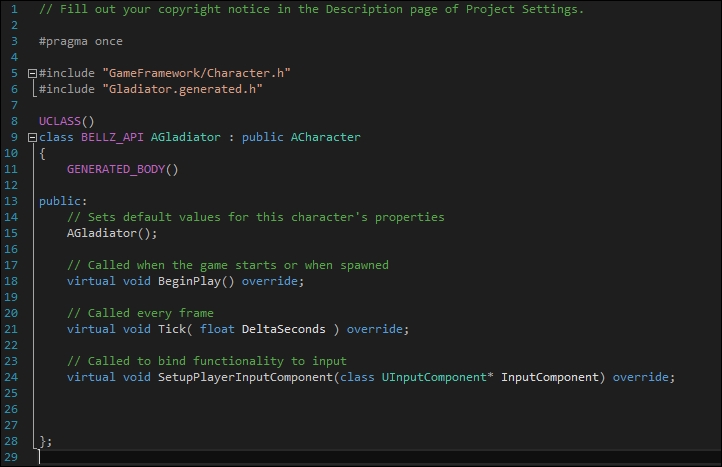The width and height of the screenshot is (722, 467).
Task: Click the AGladiator constructor declaration
Action: pos(112,233)
